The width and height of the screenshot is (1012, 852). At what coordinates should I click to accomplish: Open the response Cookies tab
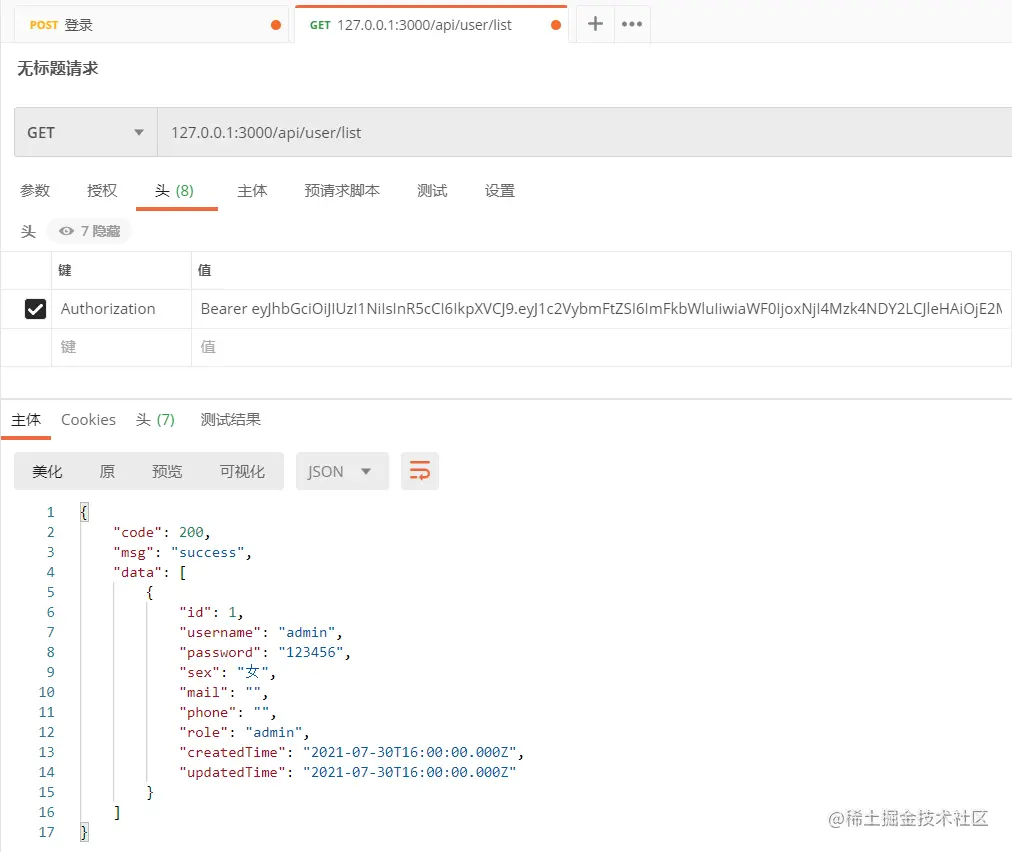click(88, 420)
